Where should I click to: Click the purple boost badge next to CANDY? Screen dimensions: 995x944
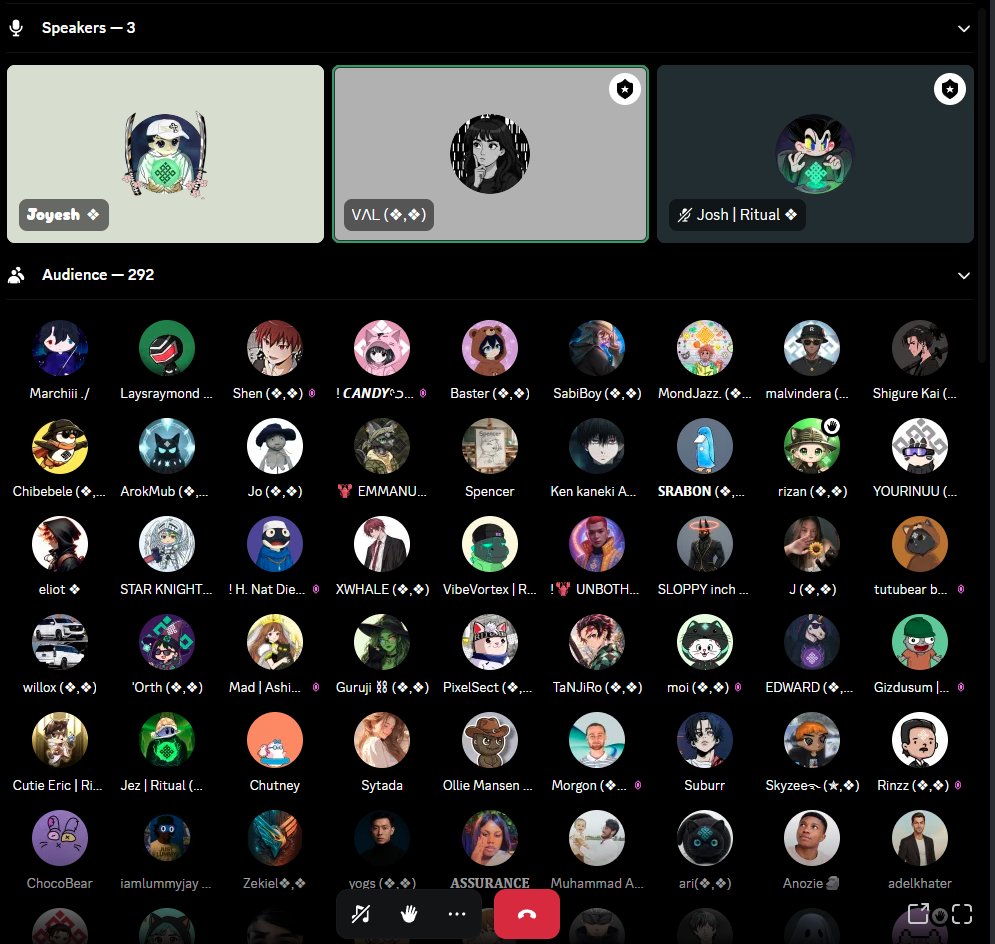[423, 393]
